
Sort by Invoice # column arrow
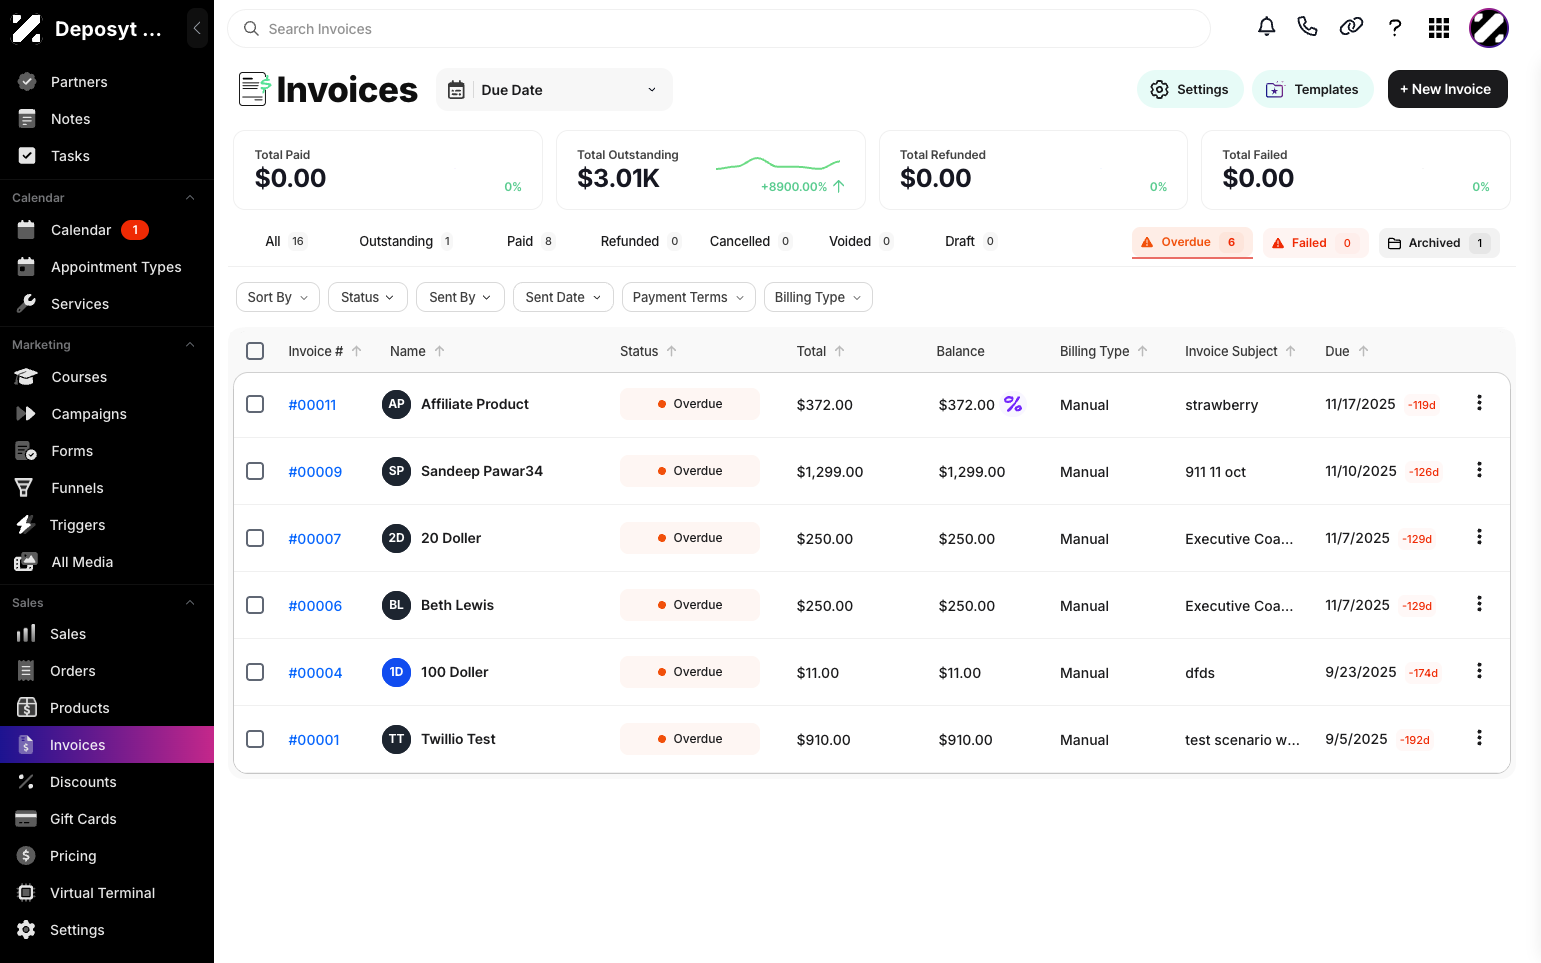point(357,351)
